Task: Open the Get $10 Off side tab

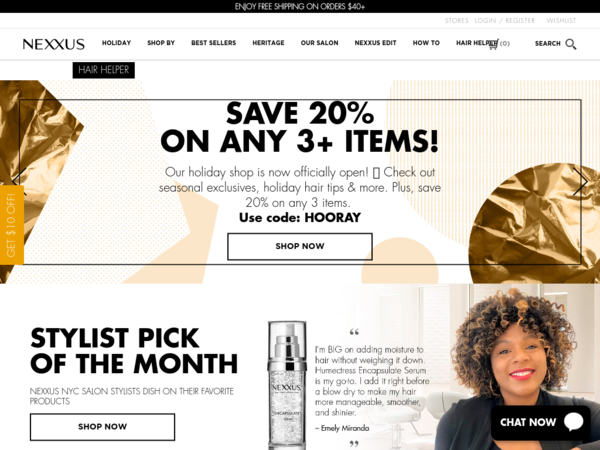Action: 12,225
